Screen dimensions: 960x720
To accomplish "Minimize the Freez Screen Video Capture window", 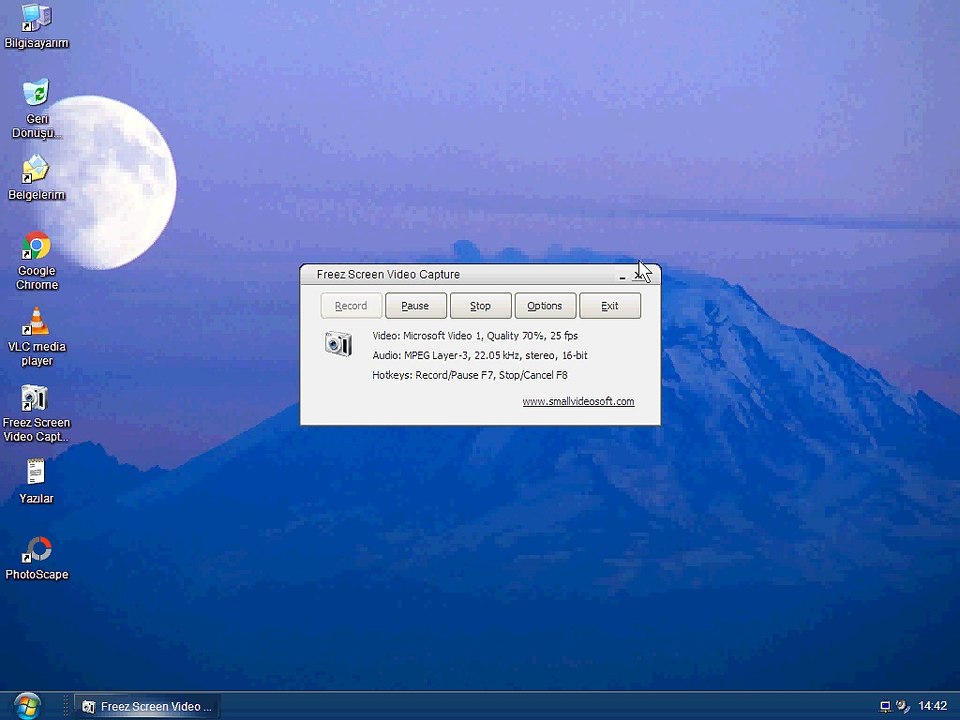I will point(622,277).
